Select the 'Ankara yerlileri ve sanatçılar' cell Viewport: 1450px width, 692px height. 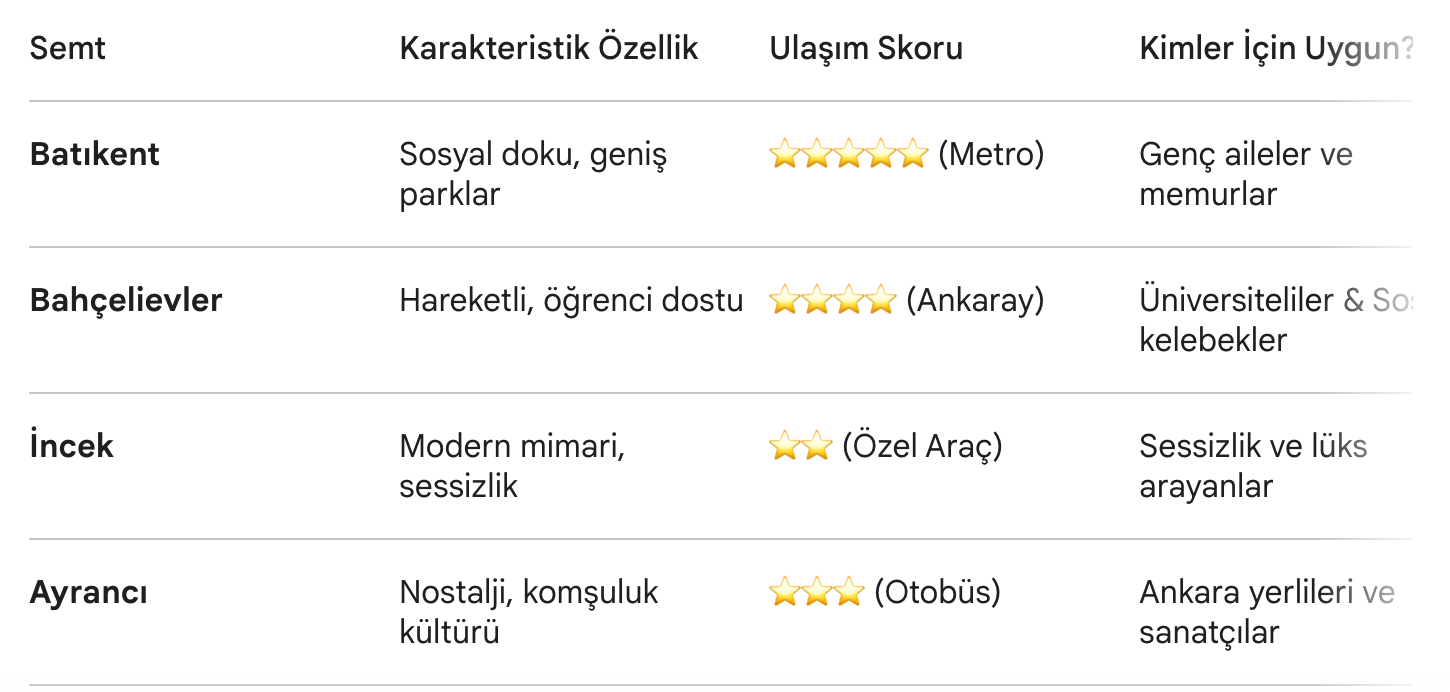pos(1266,612)
